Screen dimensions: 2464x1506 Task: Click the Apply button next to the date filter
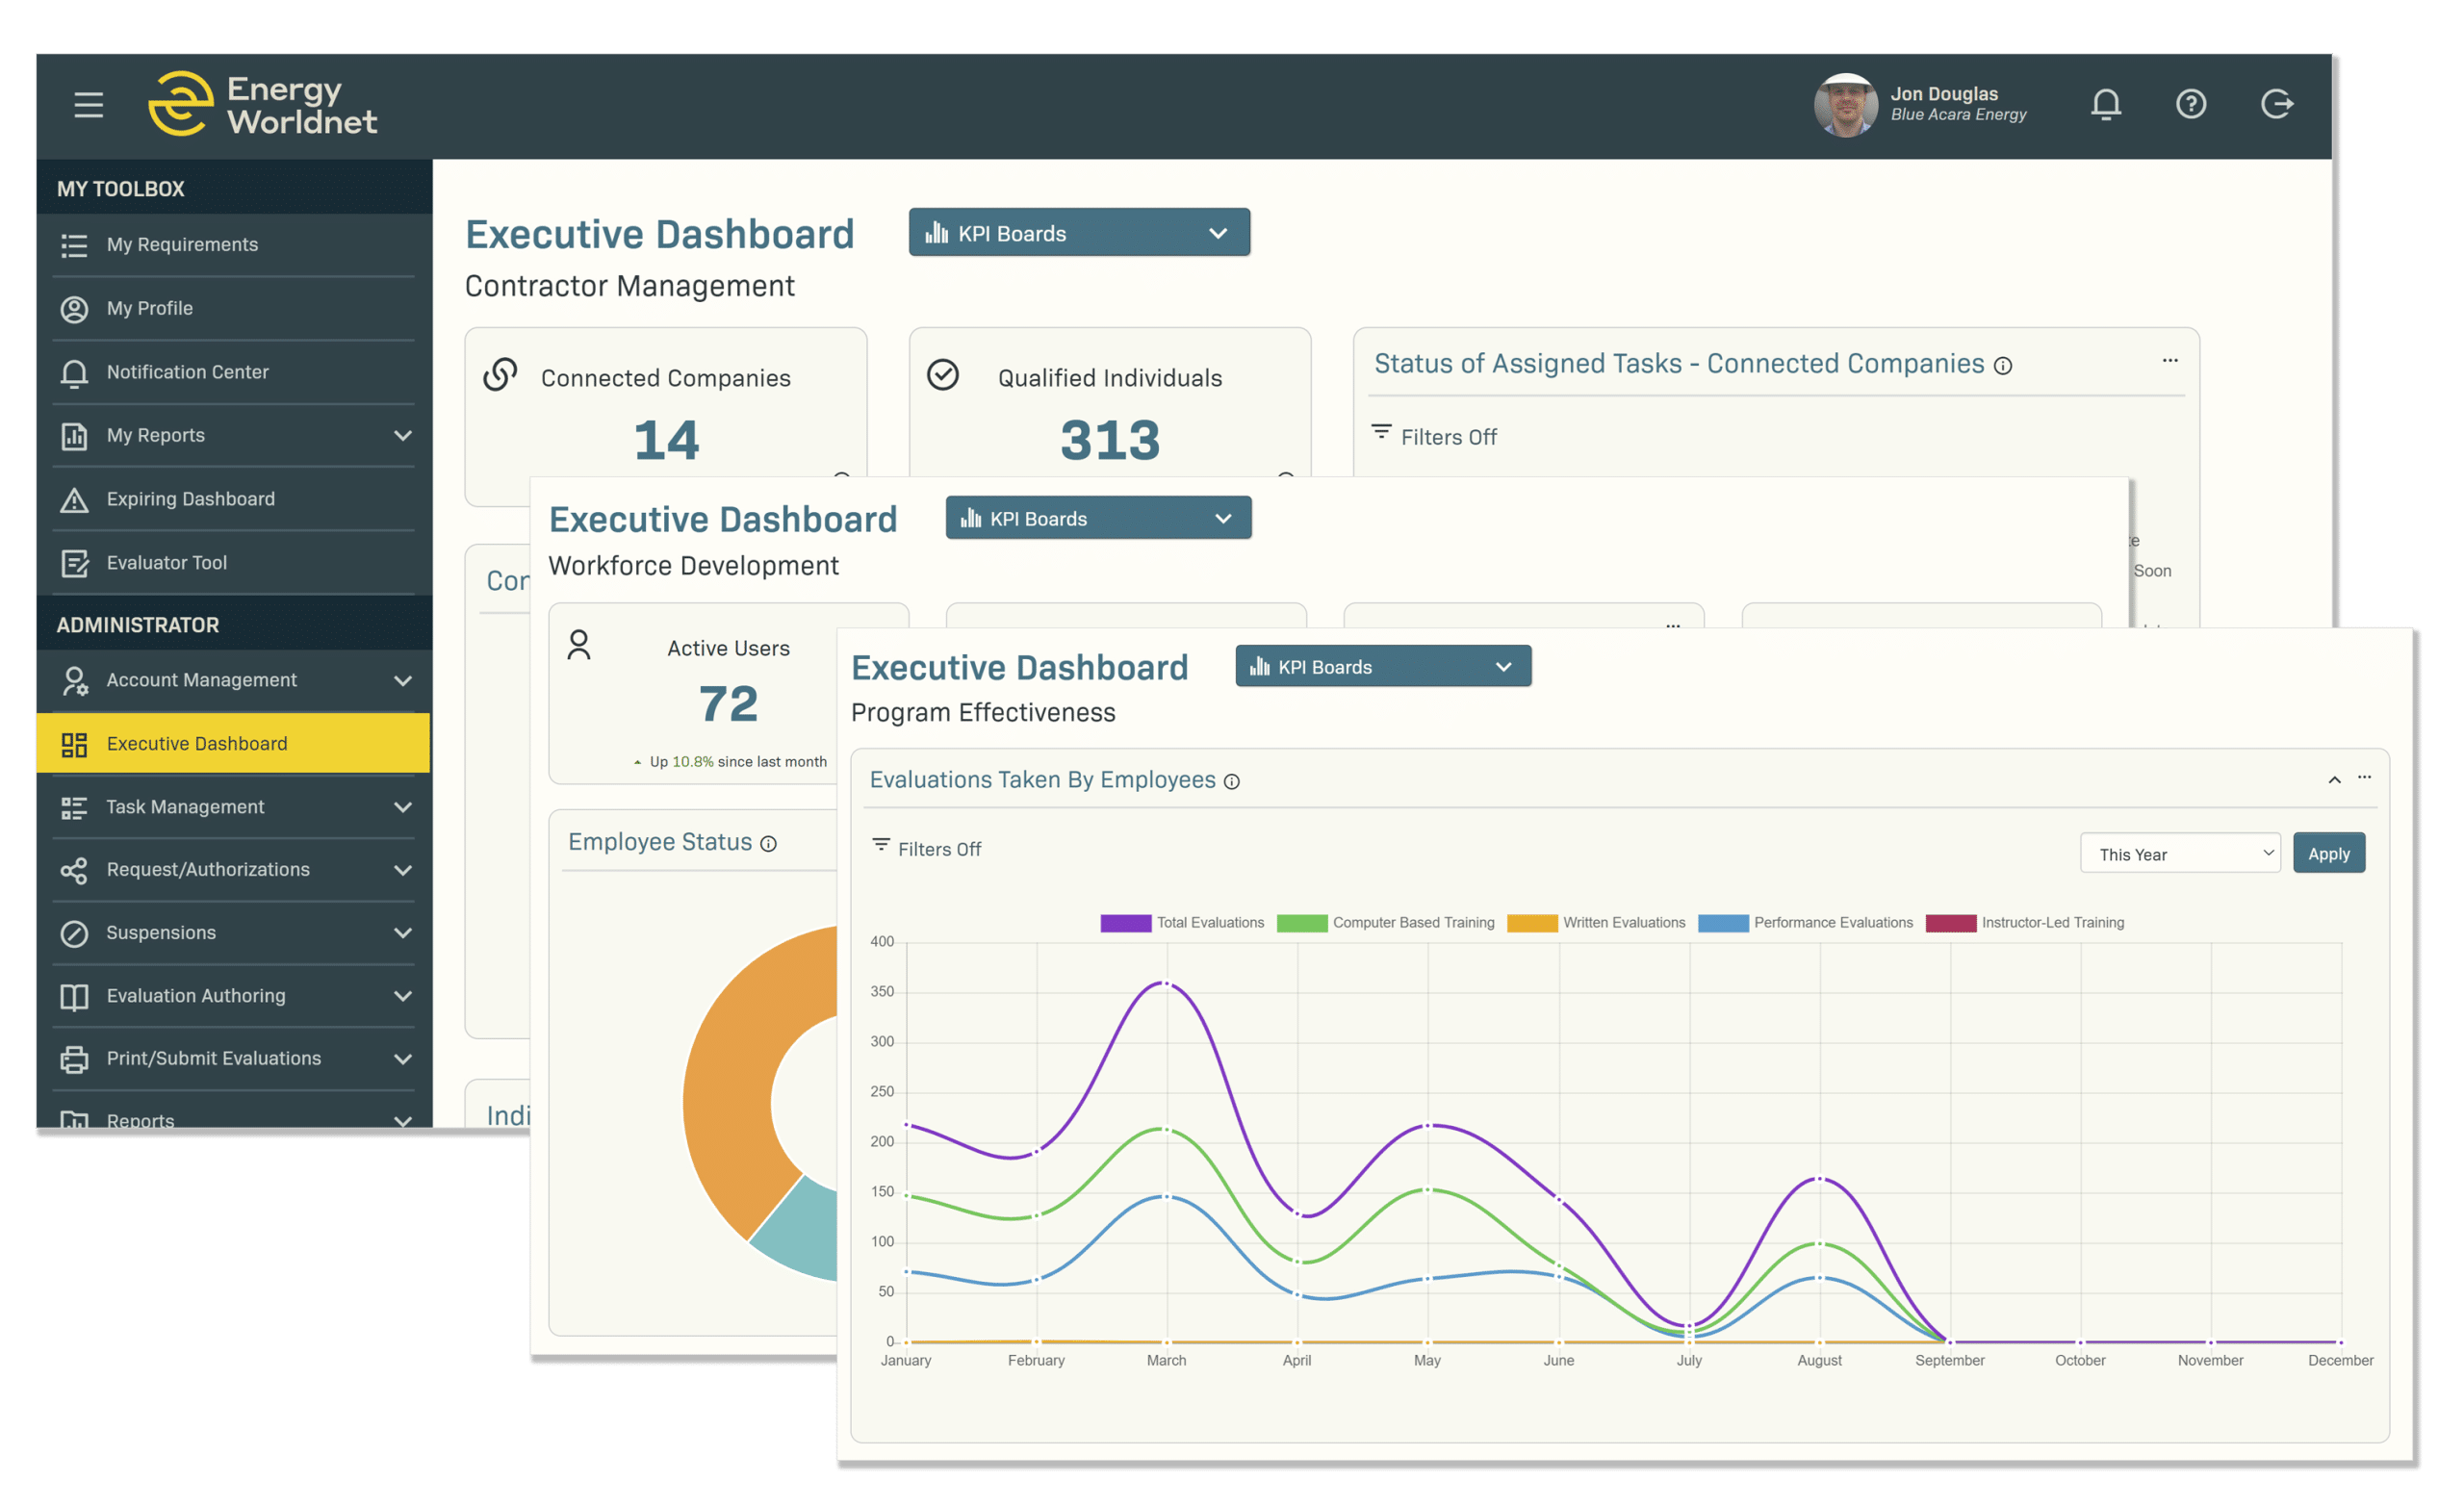tap(2329, 853)
